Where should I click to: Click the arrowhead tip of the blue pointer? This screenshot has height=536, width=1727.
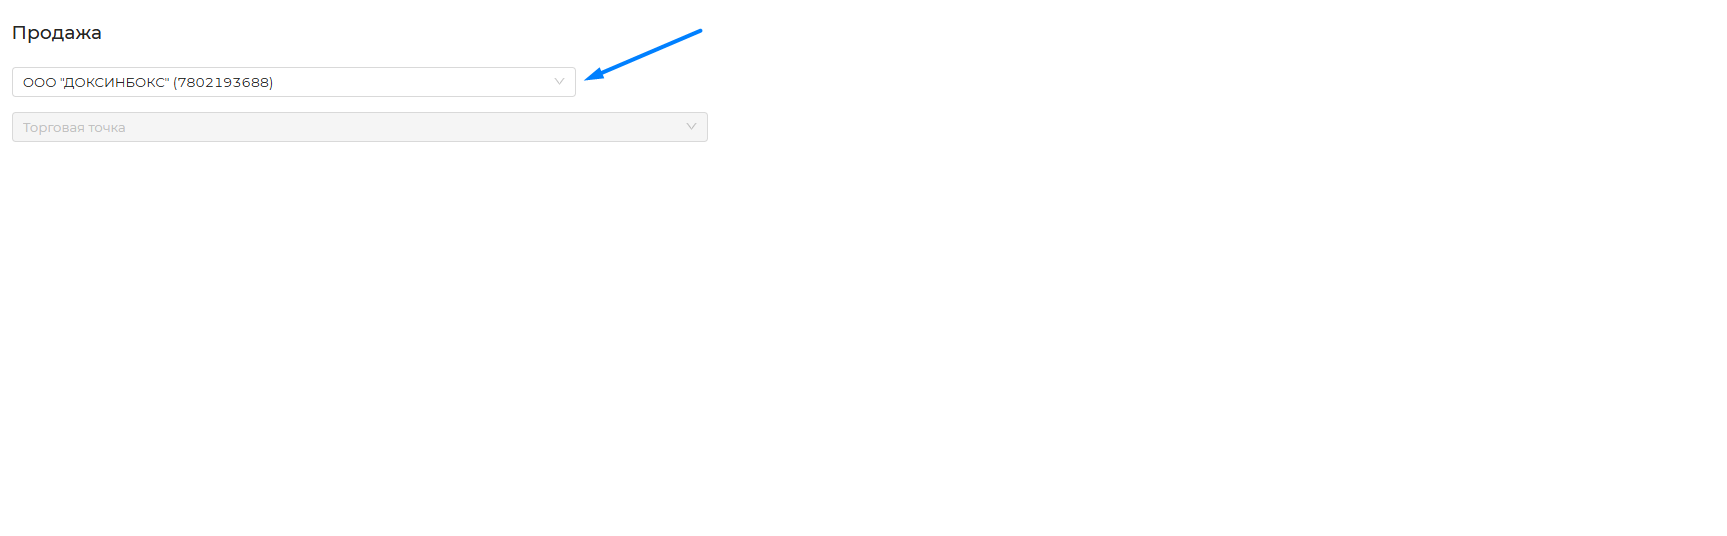pos(590,76)
